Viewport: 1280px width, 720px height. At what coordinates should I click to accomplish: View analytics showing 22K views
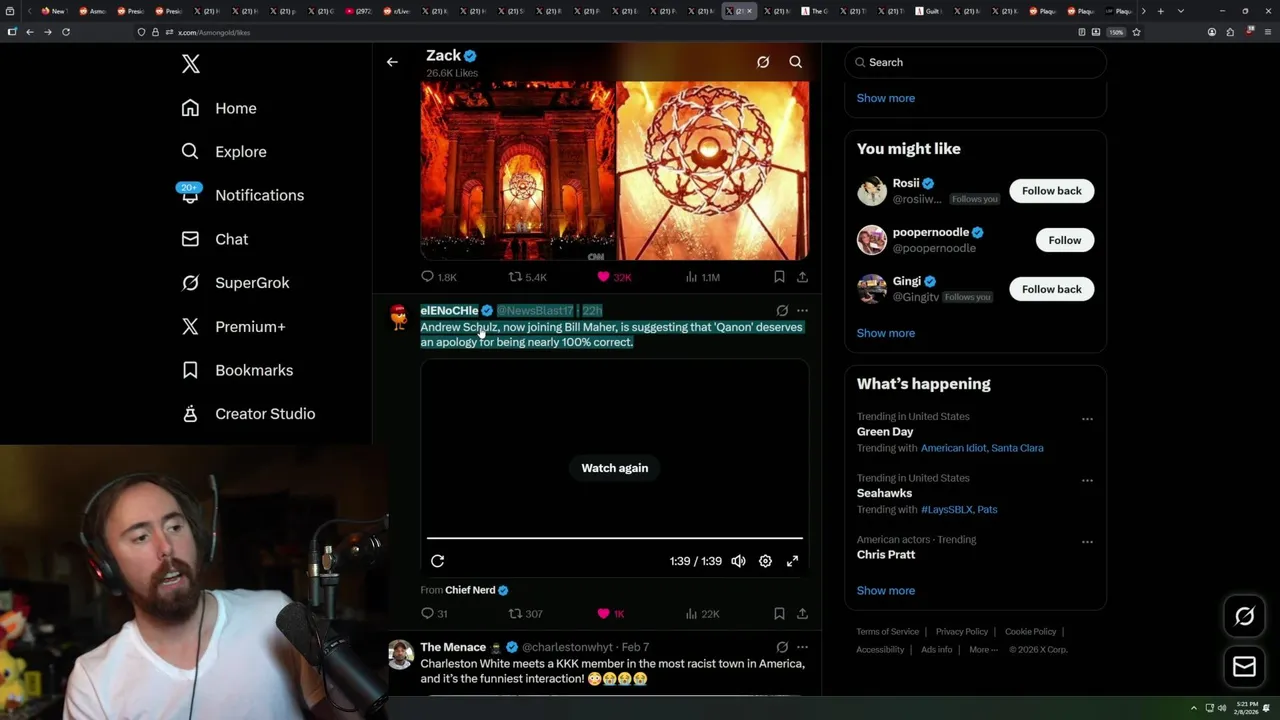click(702, 614)
